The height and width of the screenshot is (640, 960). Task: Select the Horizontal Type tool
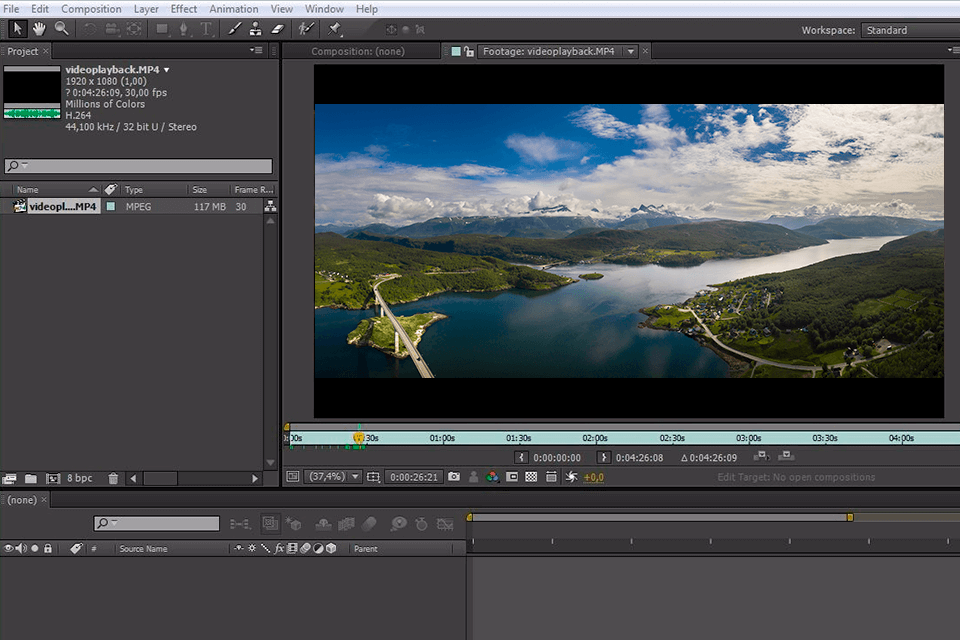[206, 28]
